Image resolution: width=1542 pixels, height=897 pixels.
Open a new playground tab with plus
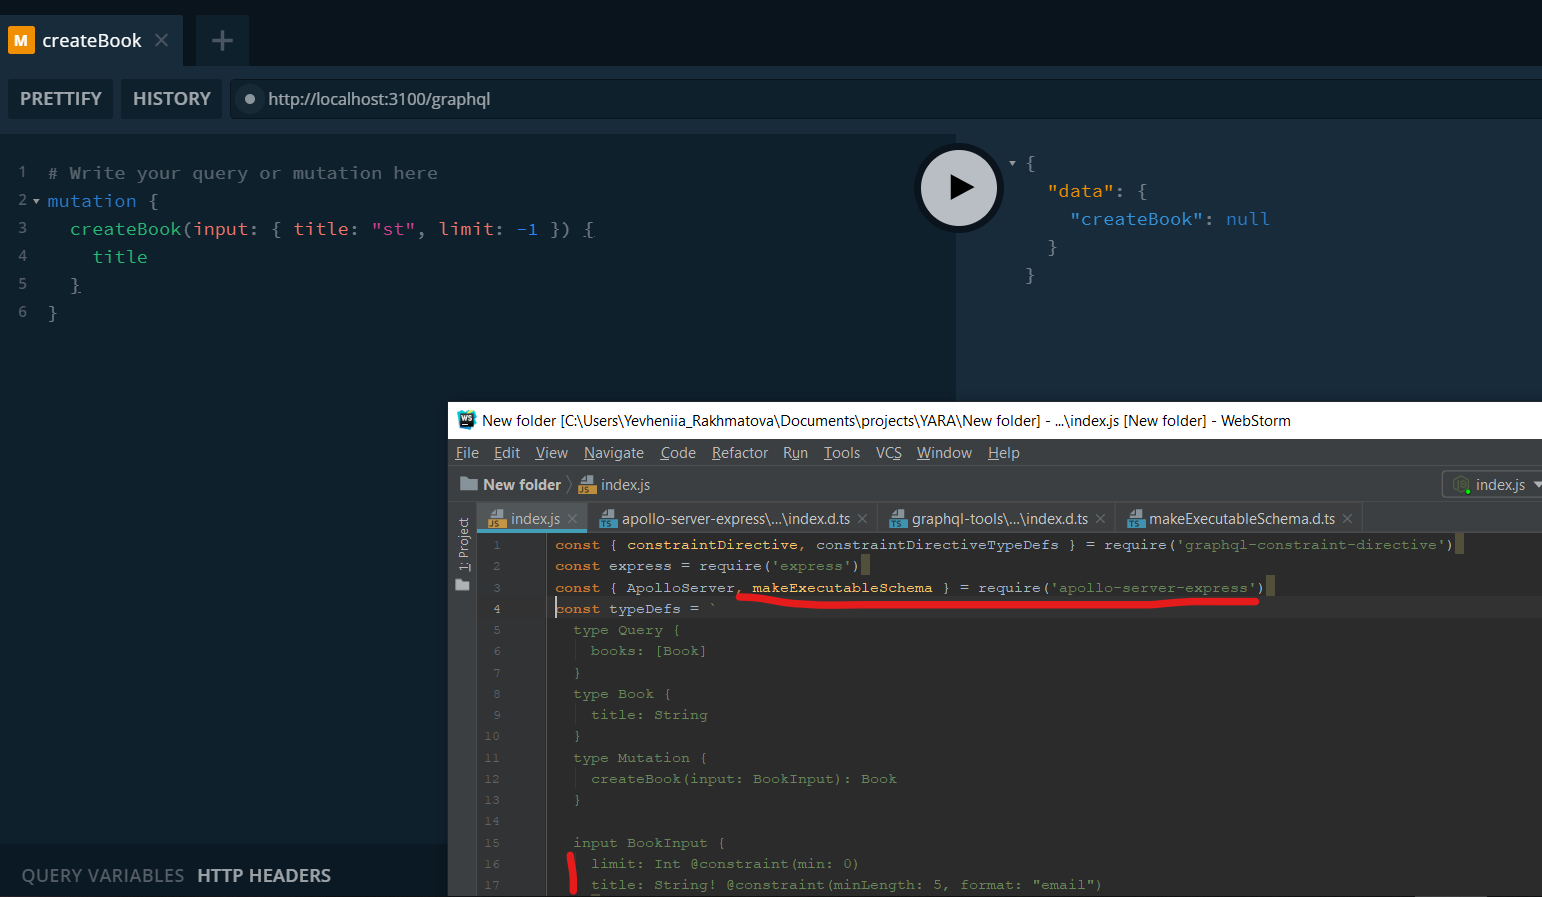222,40
